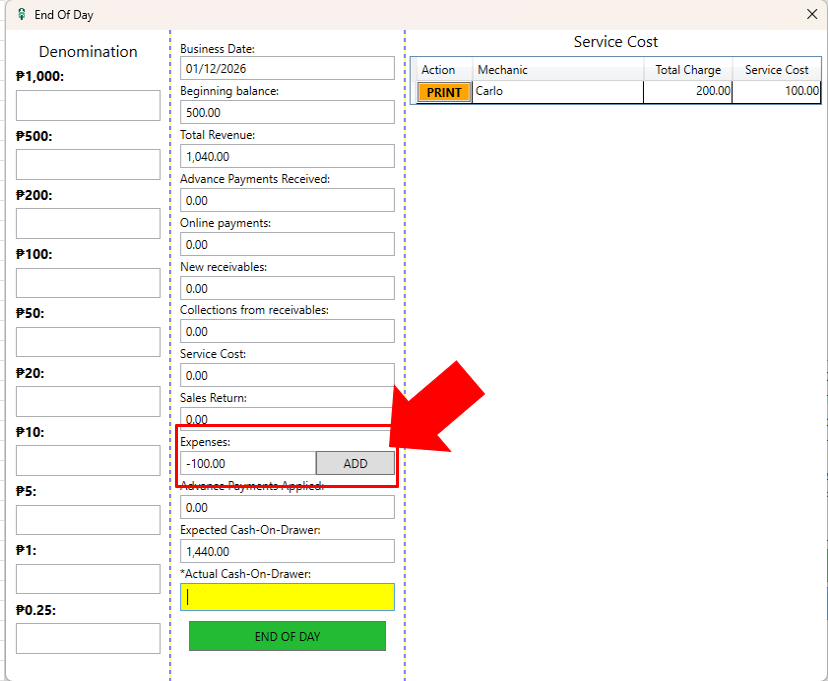Viewport: 828px width, 681px height.
Task: Focus the ₱100 denomination field
Action: [x=88, y=283]
